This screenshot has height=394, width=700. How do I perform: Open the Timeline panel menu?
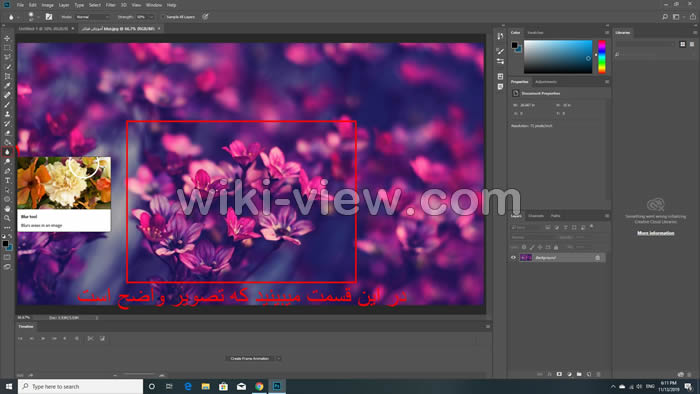tap(488, 327)
